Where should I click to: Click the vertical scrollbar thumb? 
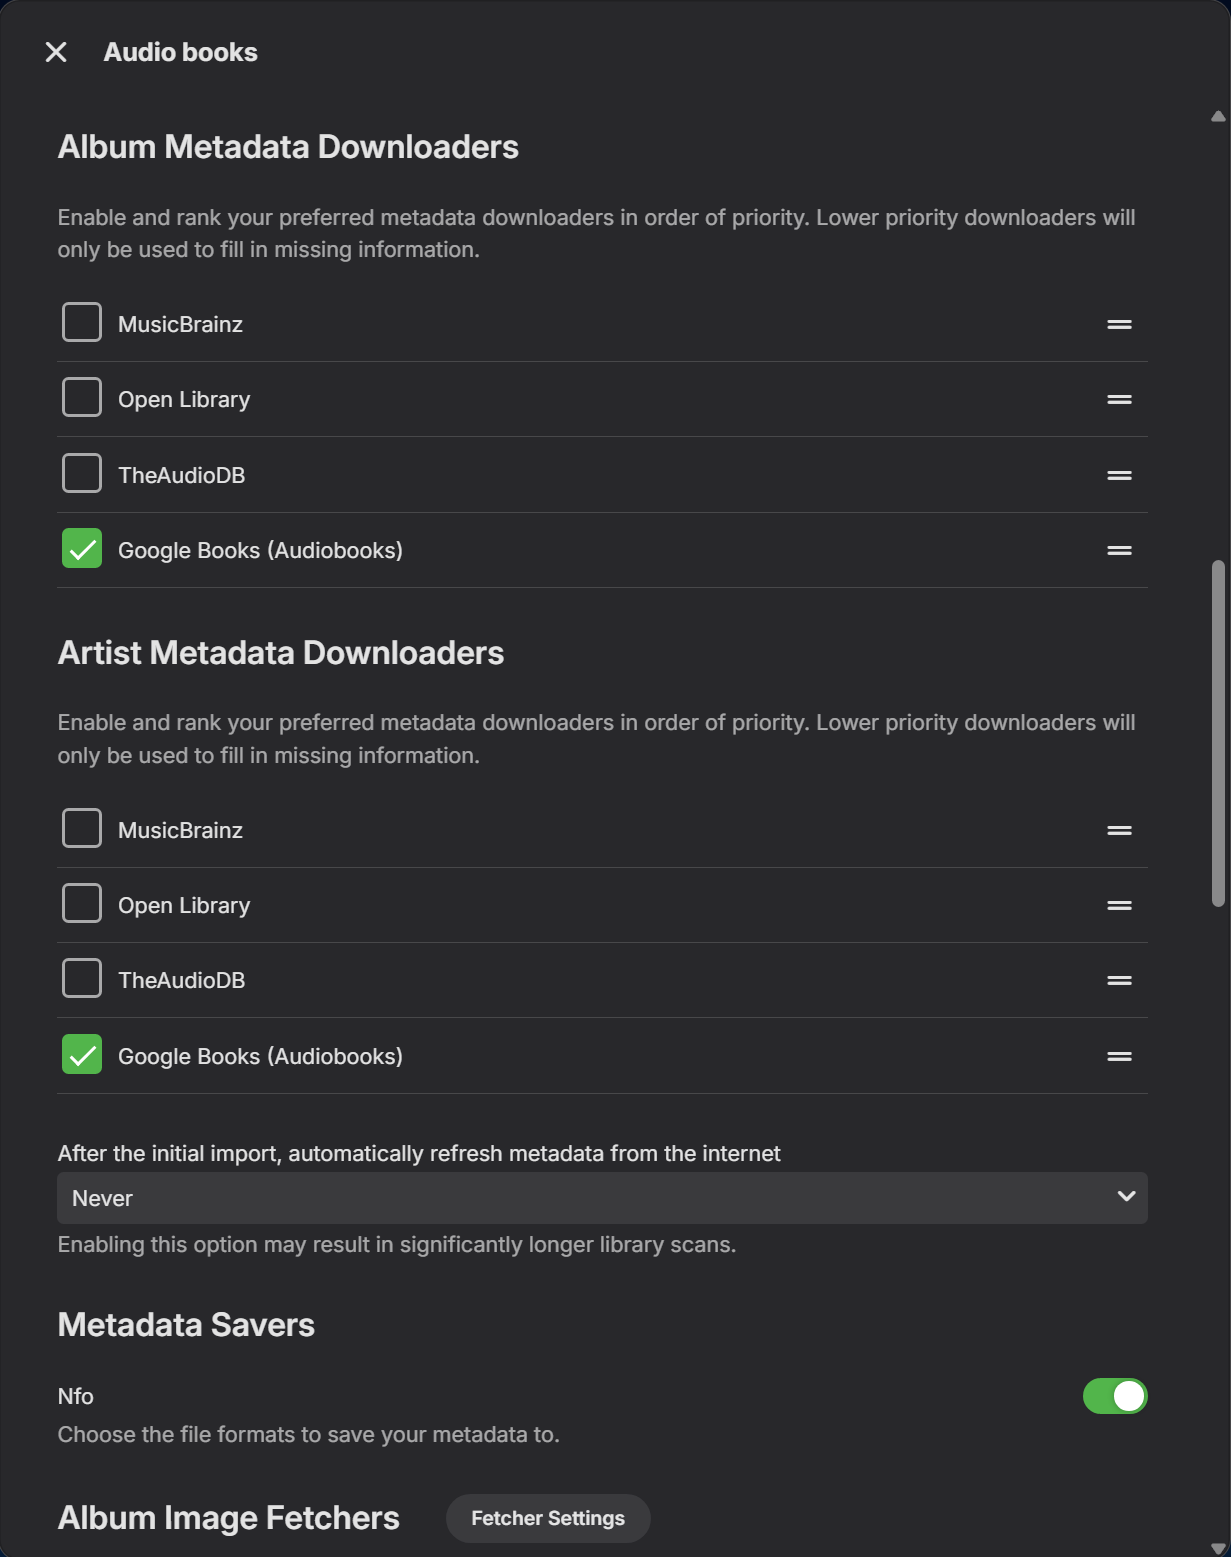click(x=1218, y=733)
